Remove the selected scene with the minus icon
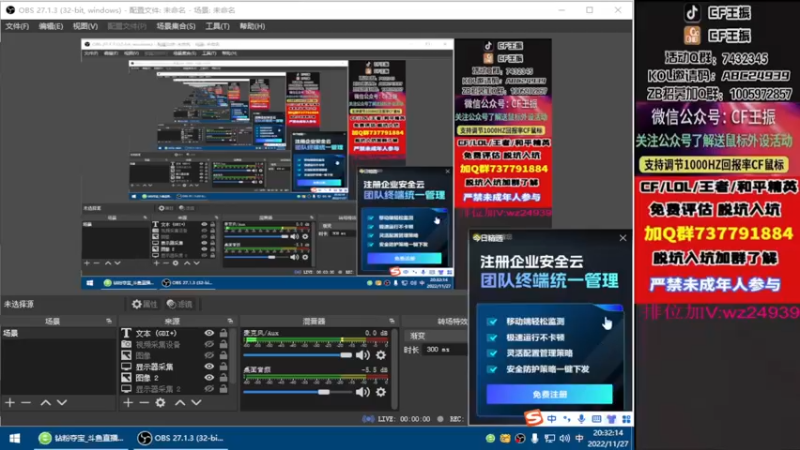This screenshot has height=450, width=800. (x=26, y=403)
